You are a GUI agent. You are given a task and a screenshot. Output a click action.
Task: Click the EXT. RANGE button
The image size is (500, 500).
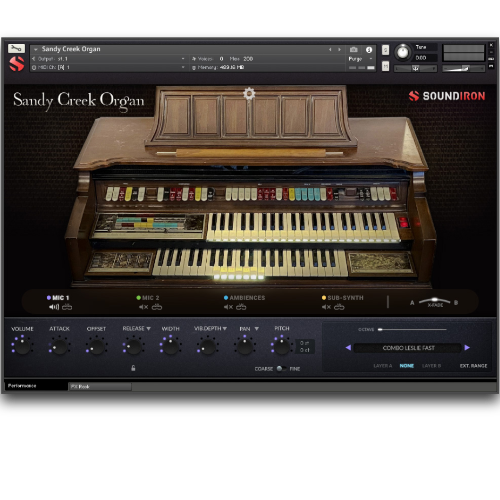click(x=473, y=366)
